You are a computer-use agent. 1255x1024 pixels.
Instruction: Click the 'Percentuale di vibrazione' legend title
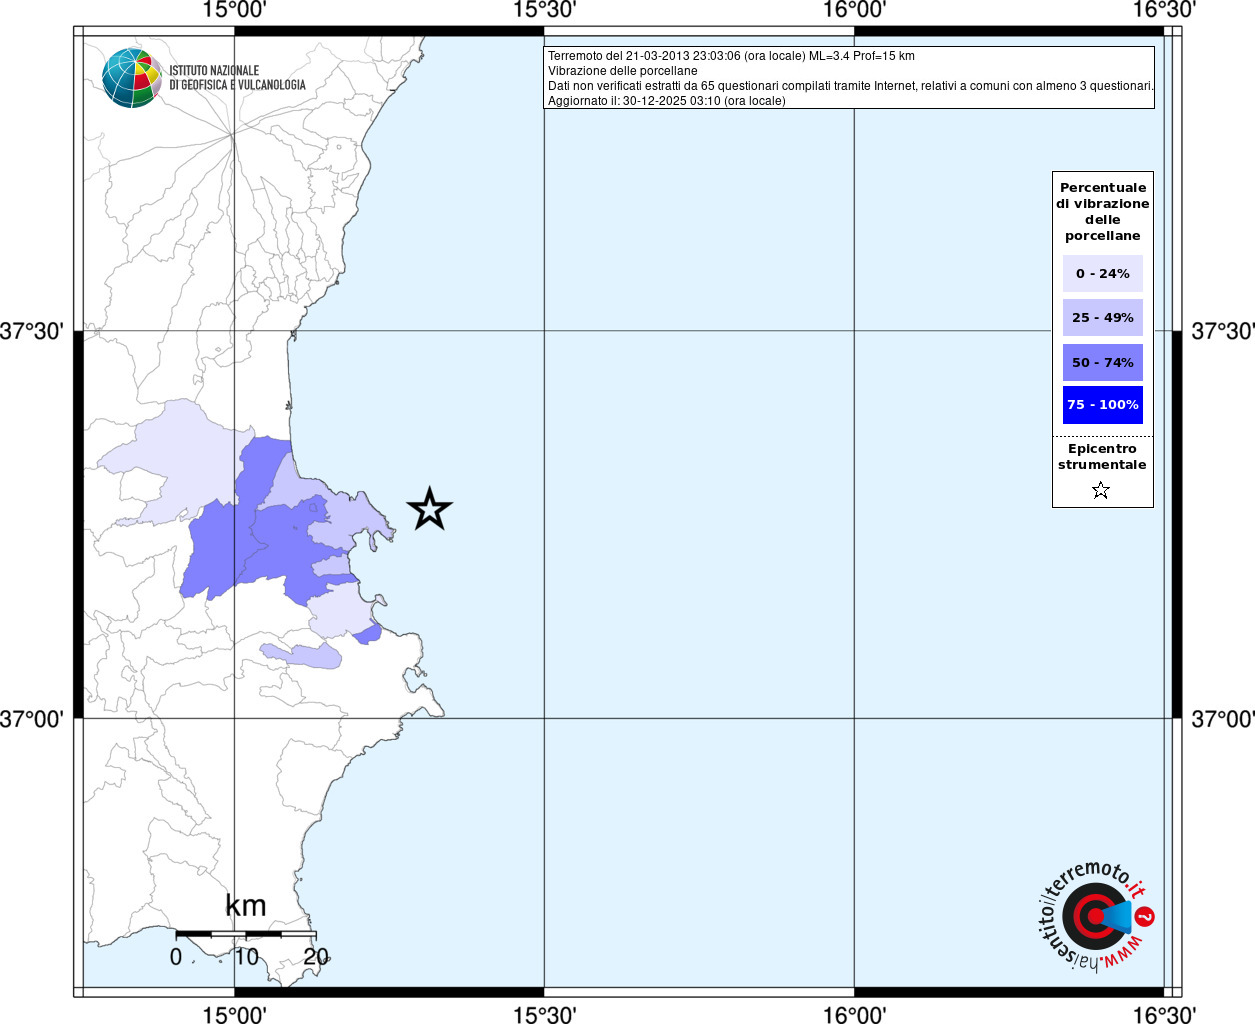1102,211
